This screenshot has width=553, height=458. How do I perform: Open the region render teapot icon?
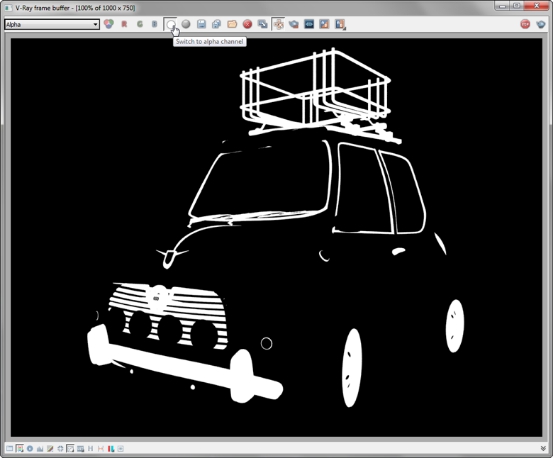(x=294, y=24)
